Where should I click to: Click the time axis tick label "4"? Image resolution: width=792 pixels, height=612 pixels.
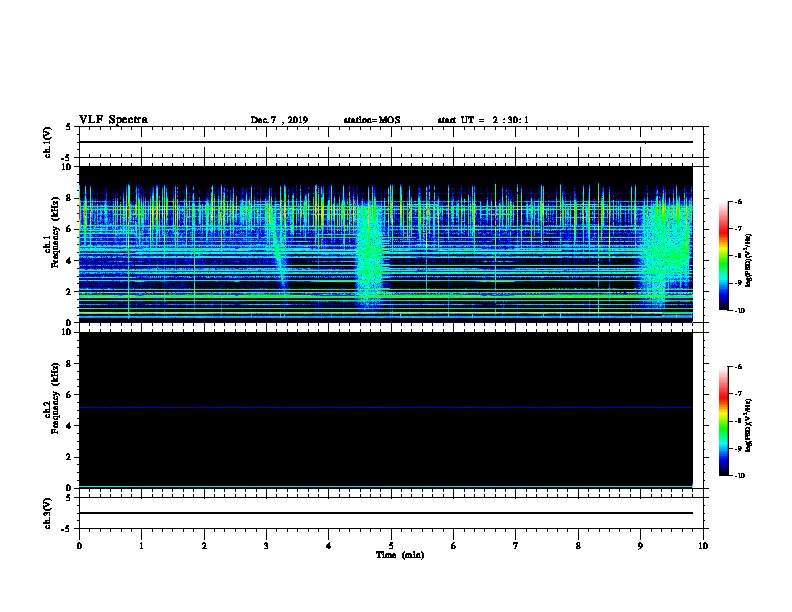click(x=329, y=546)
